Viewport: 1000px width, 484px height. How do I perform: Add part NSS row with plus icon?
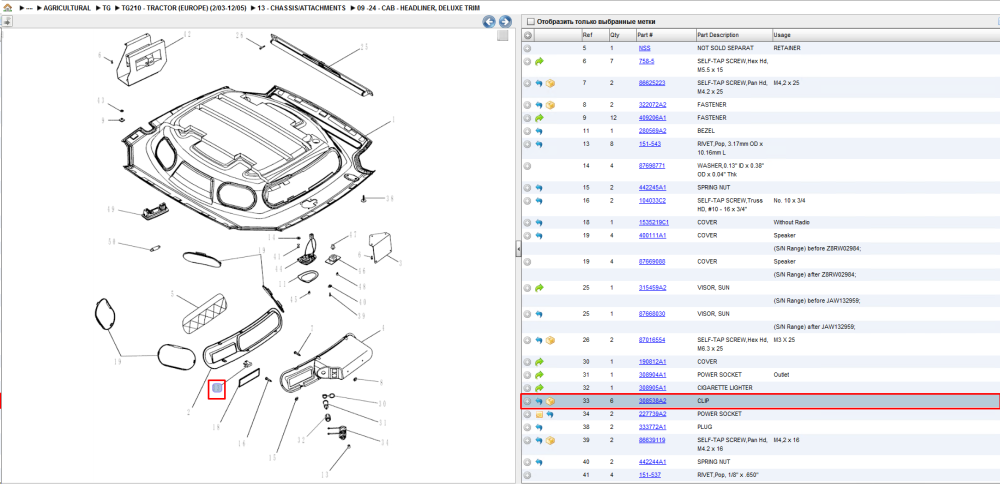pos(527,48)
